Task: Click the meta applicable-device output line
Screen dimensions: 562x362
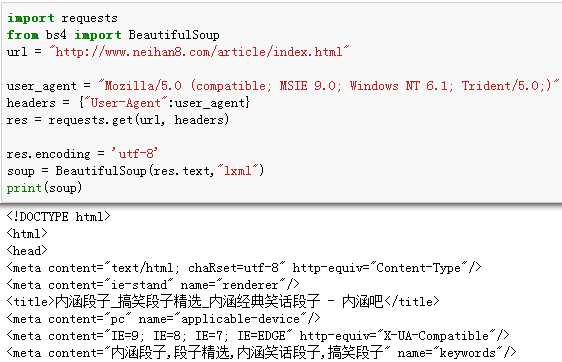Action: click(163, 319)
